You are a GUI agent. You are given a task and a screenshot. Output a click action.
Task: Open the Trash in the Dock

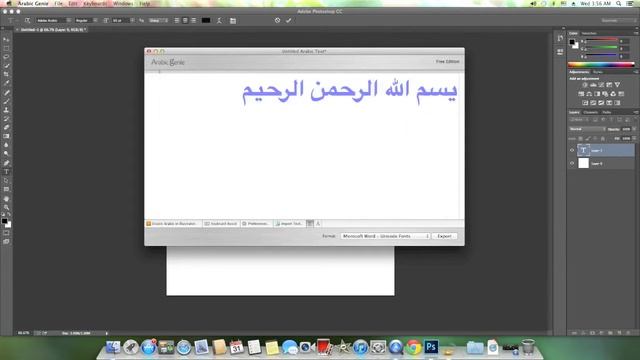tap(528, 347)
